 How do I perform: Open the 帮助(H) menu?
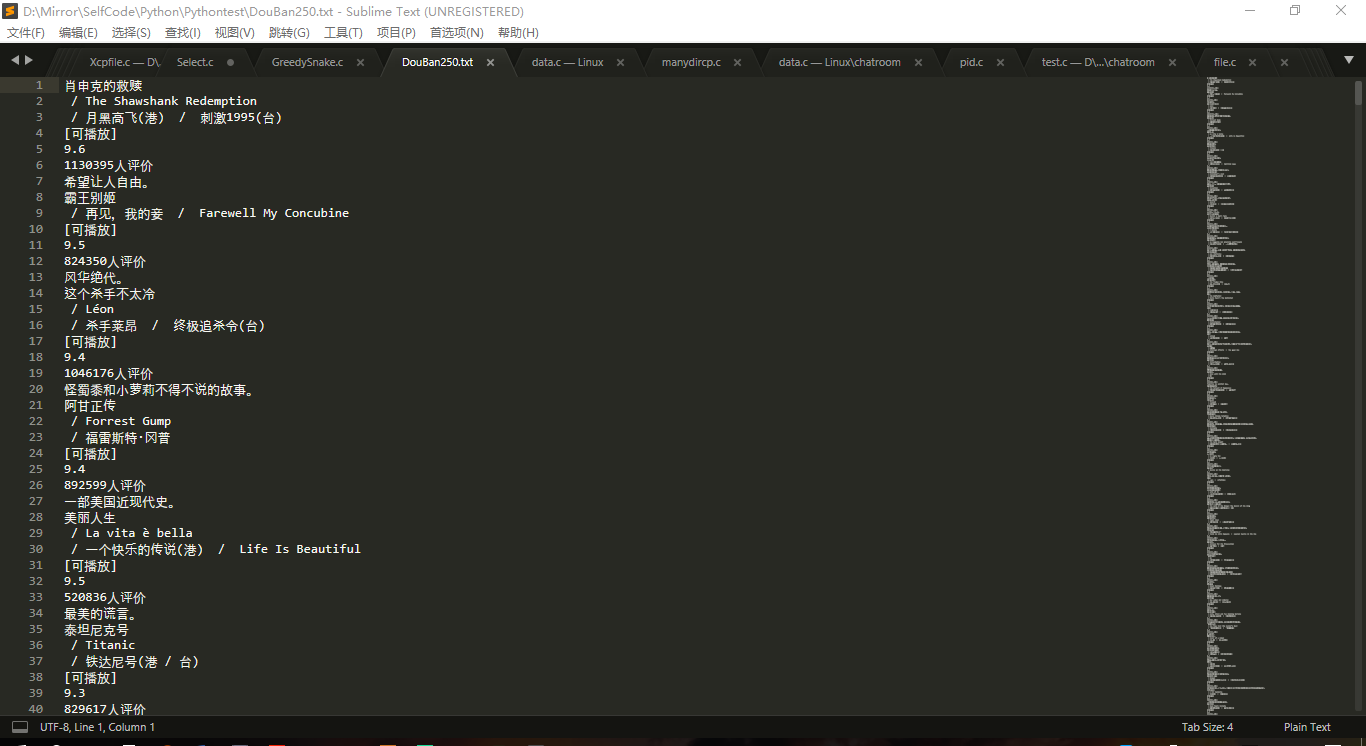pos(518,33)
